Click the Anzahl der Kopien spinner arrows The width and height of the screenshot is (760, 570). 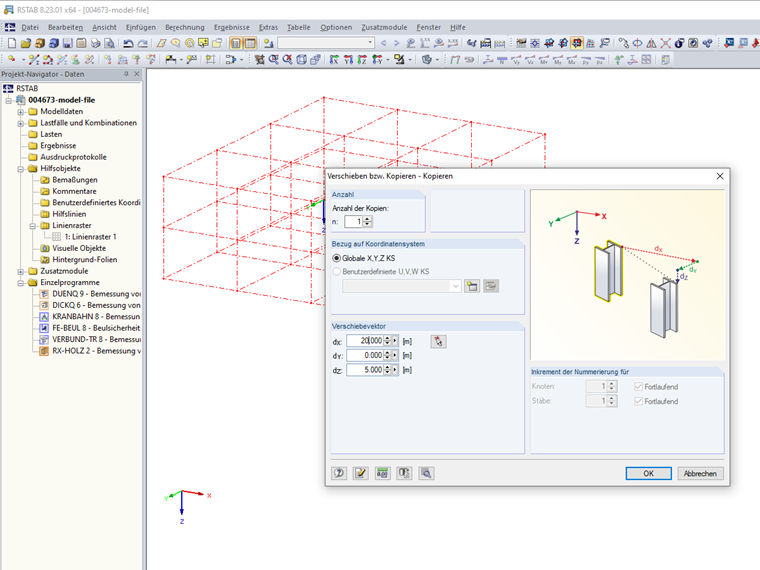pos(367,222)
